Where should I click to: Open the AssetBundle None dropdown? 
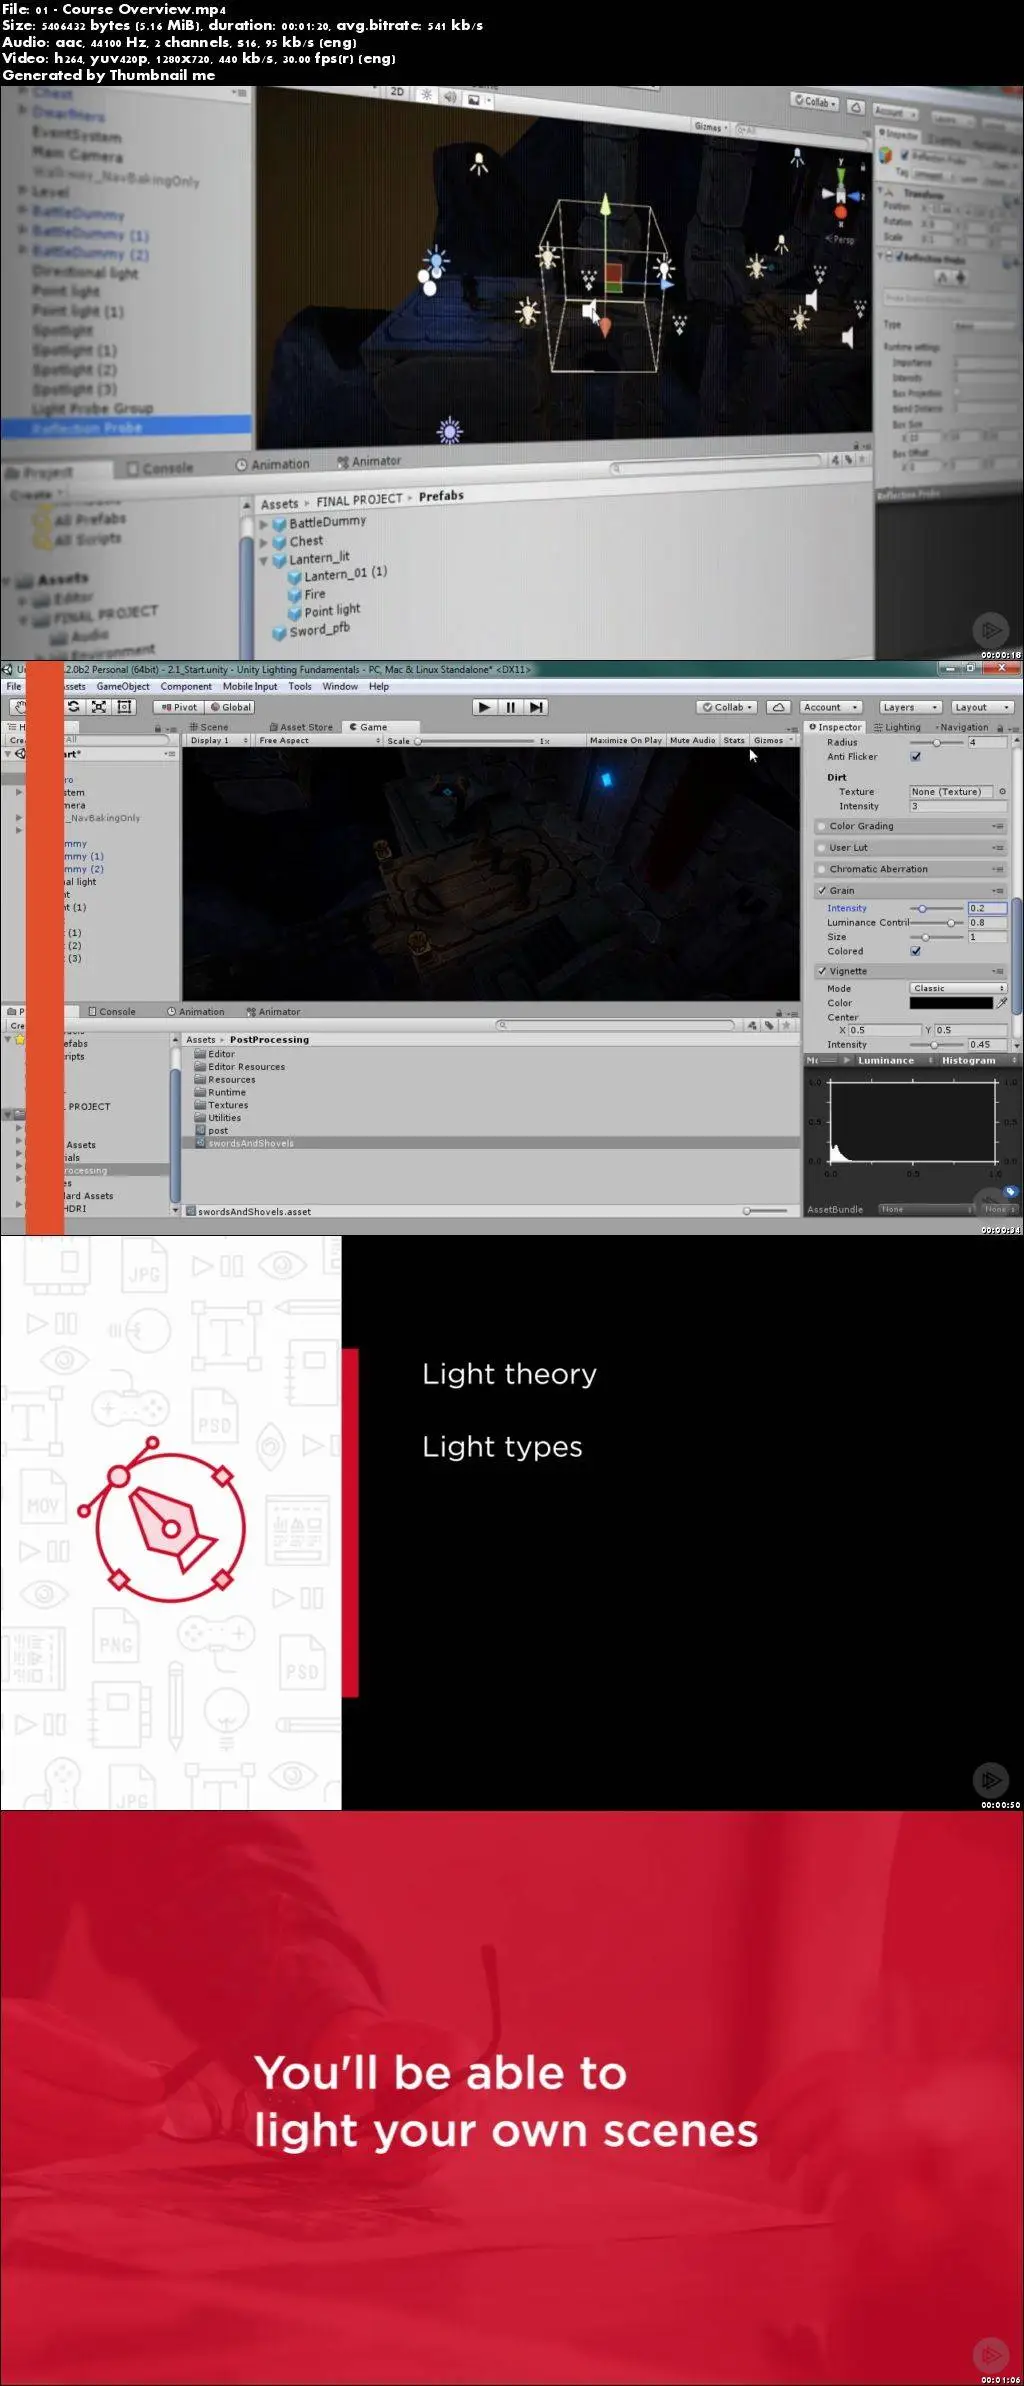pos(926,1209)
